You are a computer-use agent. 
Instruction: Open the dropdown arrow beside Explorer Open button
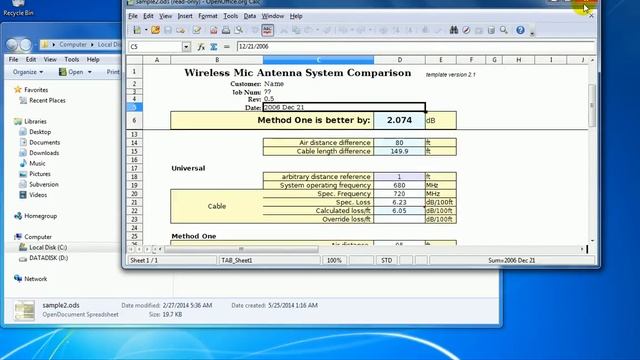[x=90, y=72]
